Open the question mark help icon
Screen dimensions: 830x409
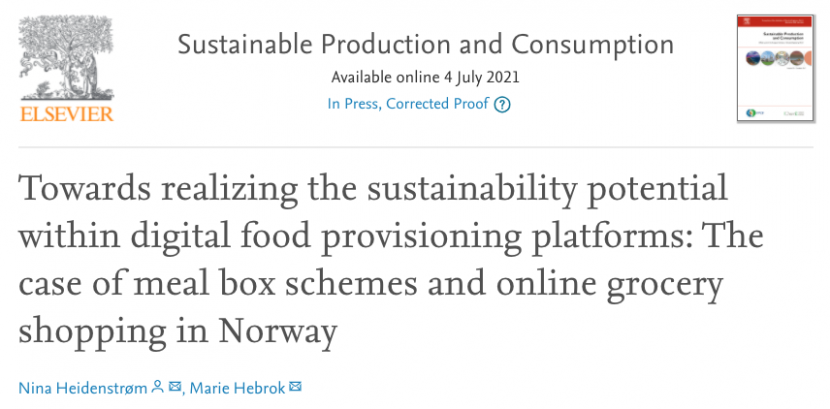pyautogui.click(x=502, y=105)
